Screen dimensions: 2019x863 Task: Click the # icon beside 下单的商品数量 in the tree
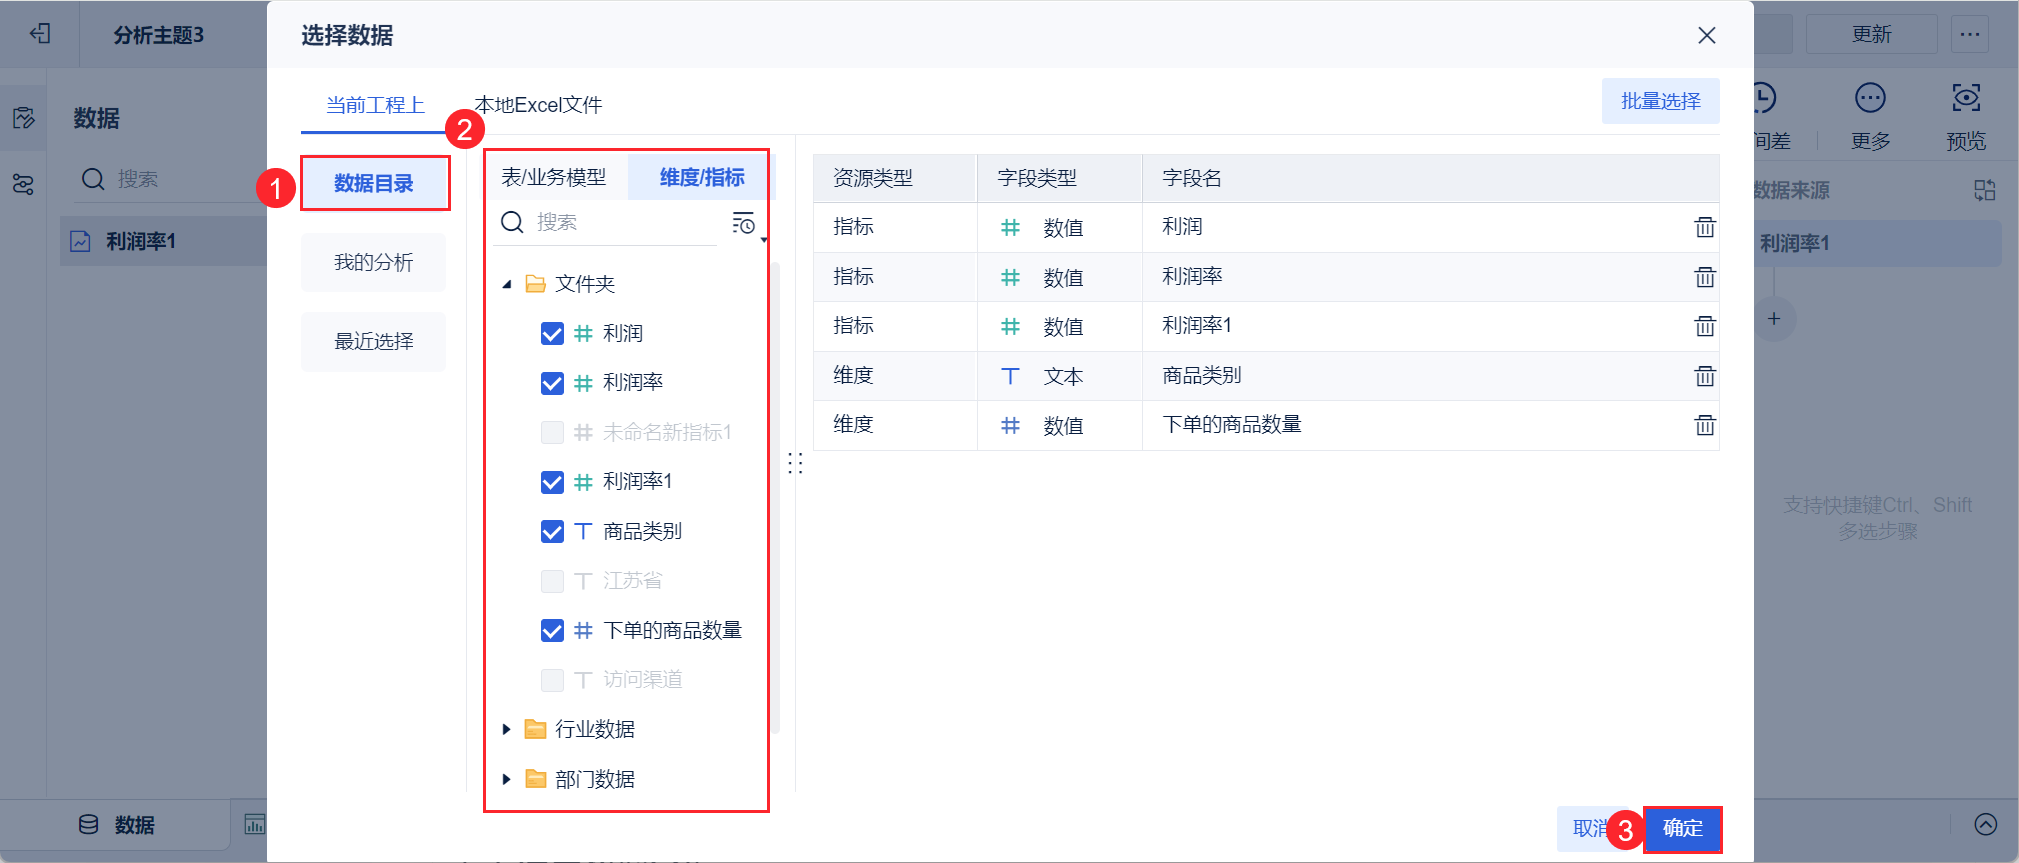pos(584,630)
